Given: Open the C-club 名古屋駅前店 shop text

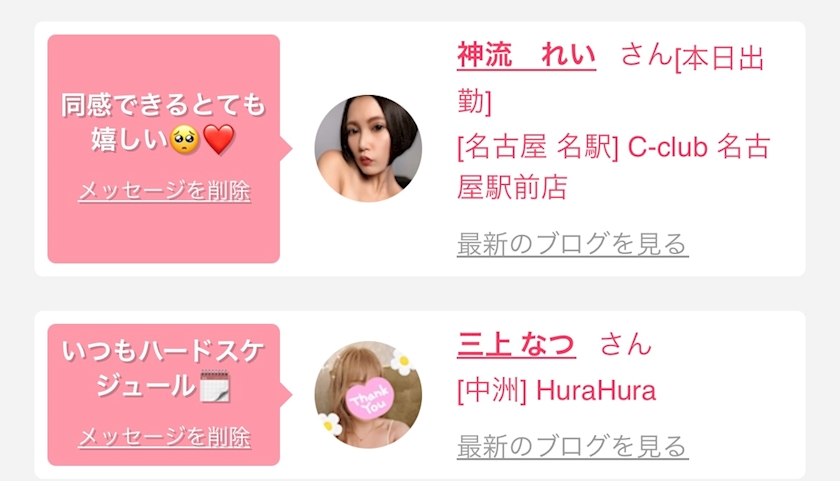Looking at the screenshot, I should pos(613,167).
